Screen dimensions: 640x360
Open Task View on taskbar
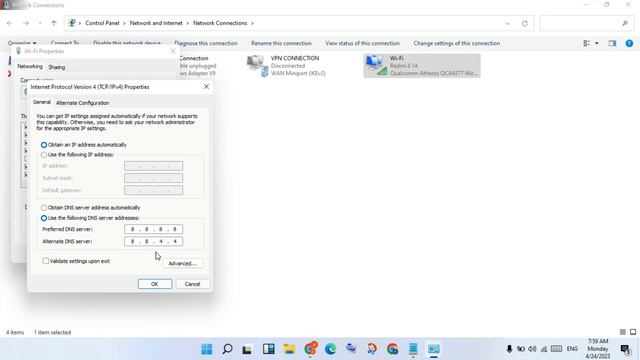(247, 349)
